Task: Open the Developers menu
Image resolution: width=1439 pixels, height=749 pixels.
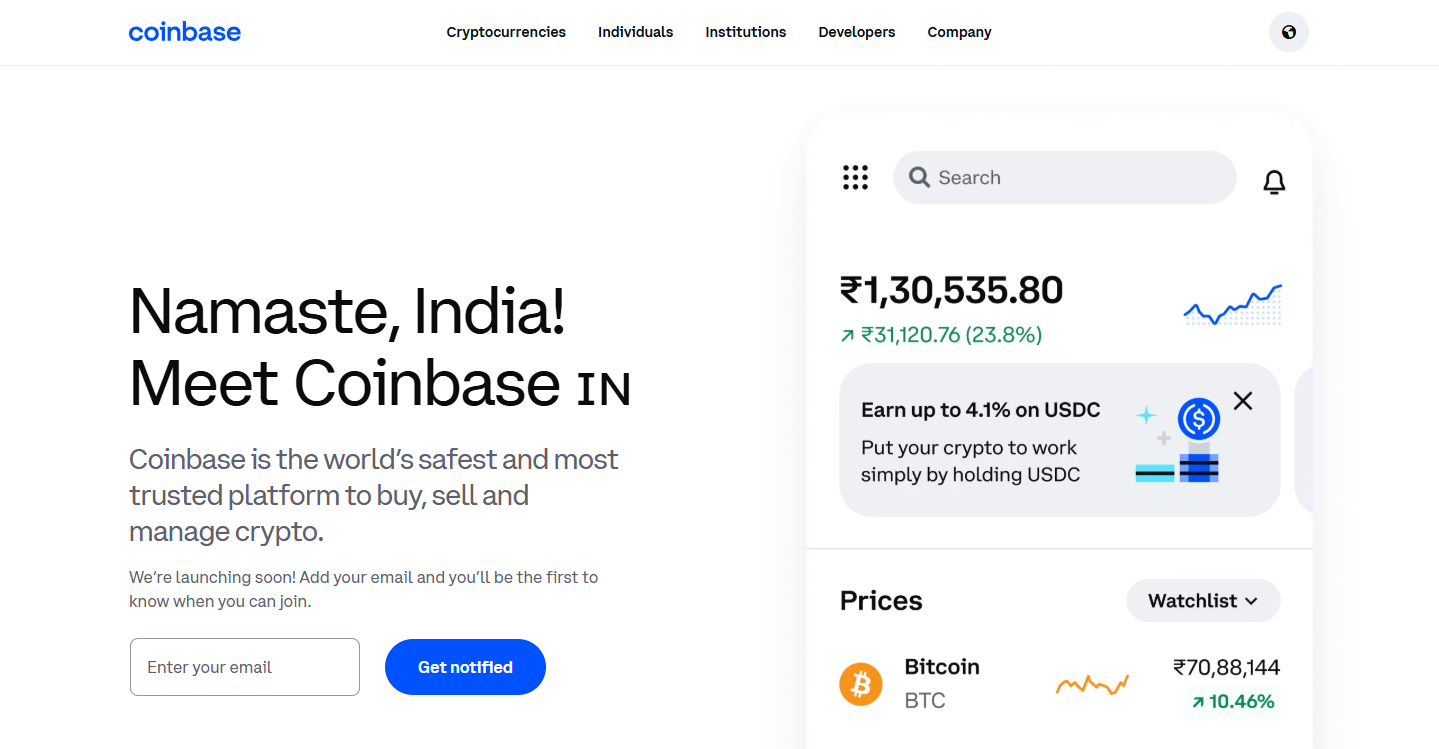Action: point(856,32)
